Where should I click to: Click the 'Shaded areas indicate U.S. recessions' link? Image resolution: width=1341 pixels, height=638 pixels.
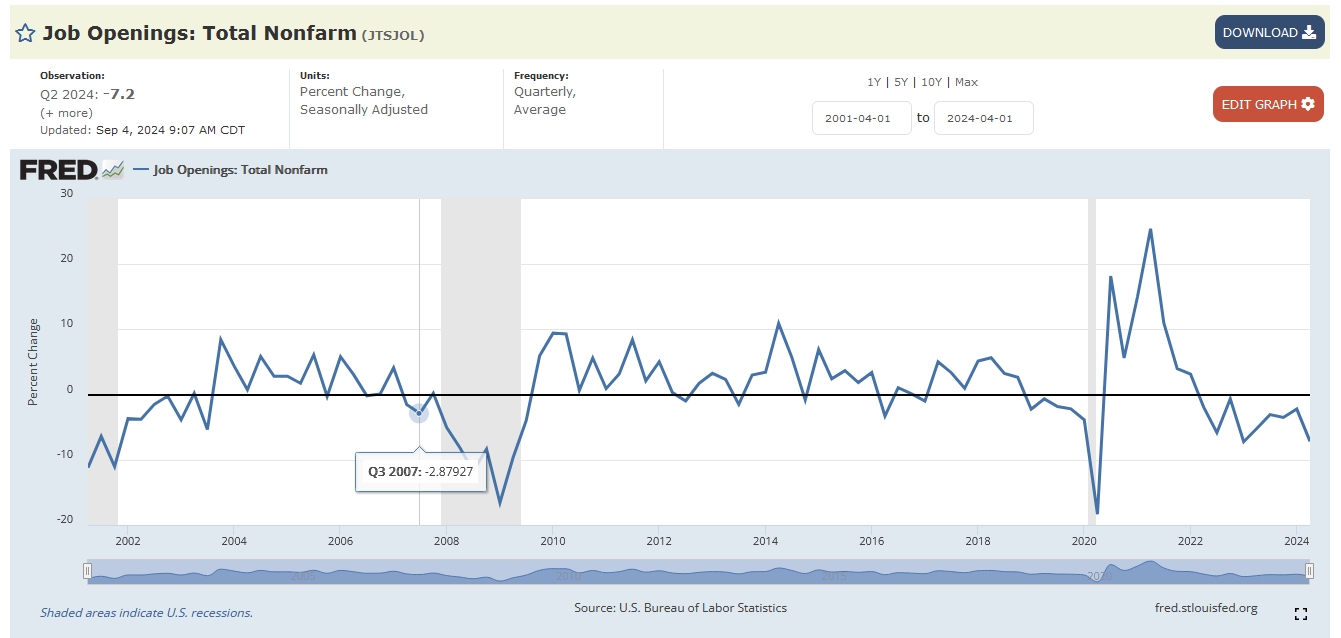tap(146, 612)
